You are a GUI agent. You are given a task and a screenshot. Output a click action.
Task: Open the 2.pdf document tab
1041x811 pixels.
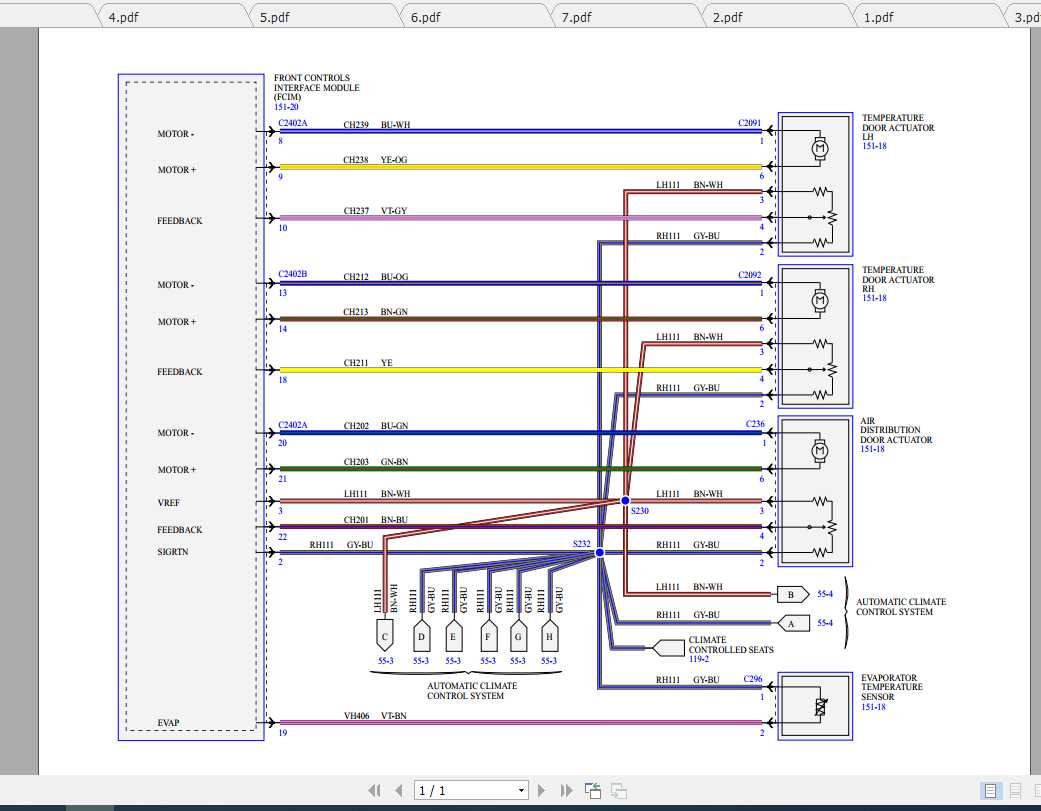(x=727, y=17)
